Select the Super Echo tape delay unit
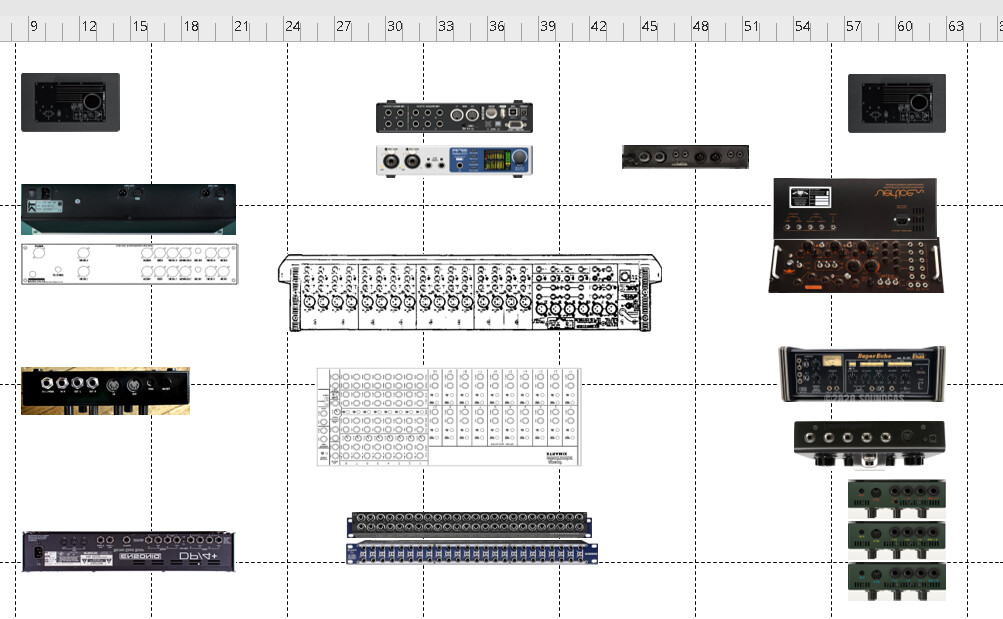 pos(862,374)
